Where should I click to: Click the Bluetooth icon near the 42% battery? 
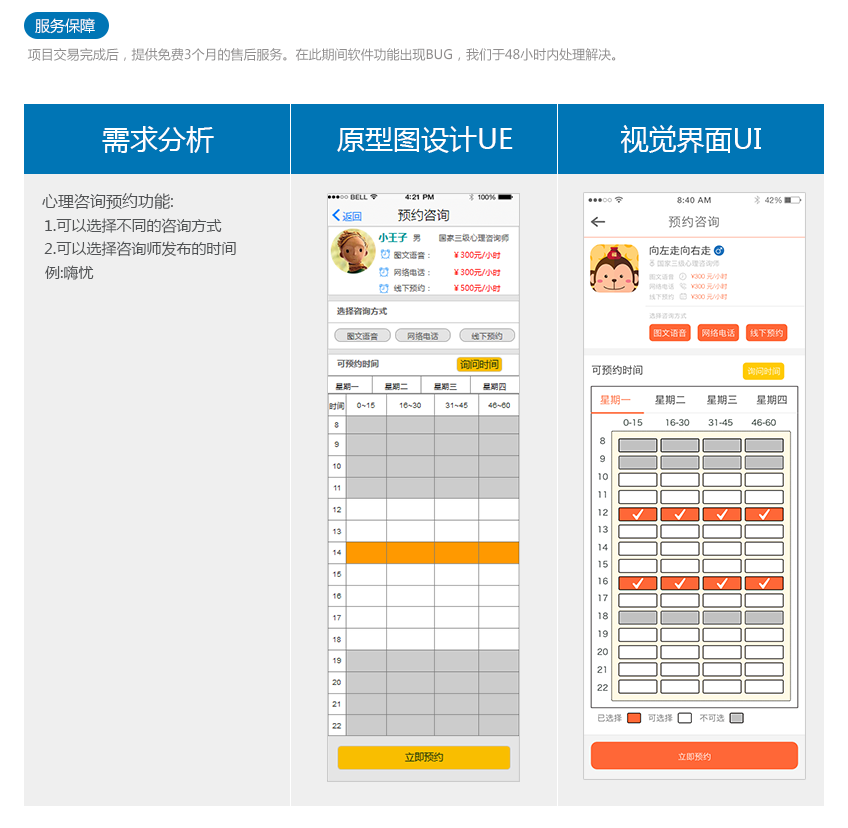point(758,200)
